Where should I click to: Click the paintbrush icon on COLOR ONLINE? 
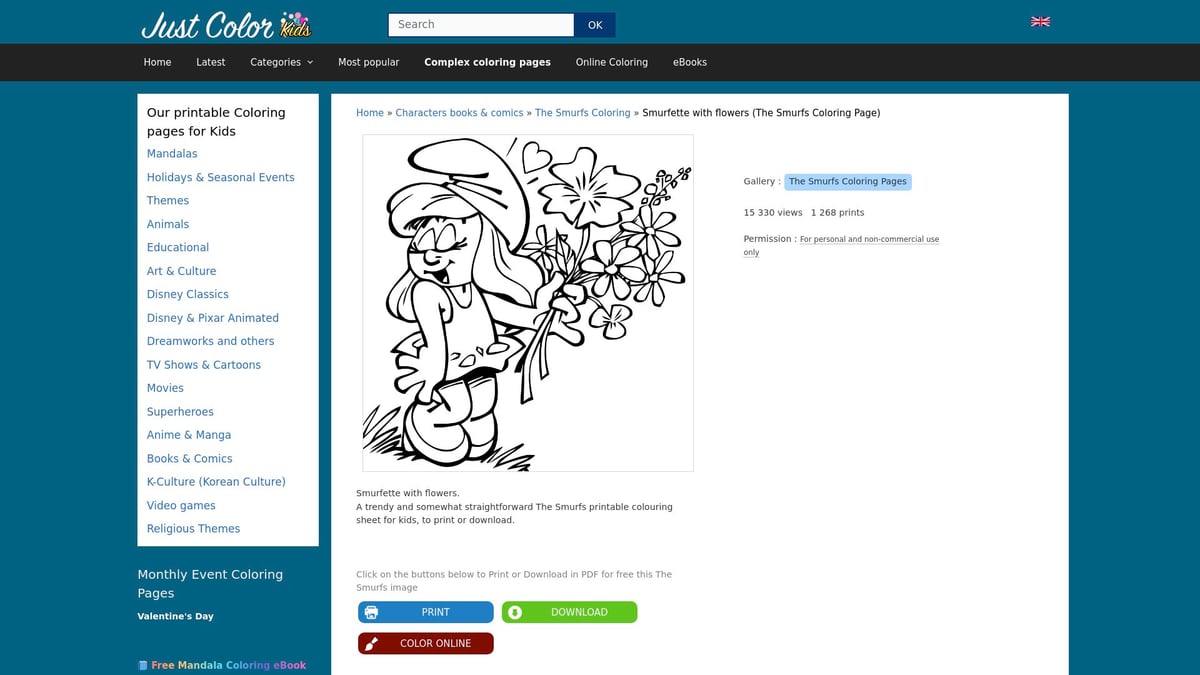tap(371, 643)
